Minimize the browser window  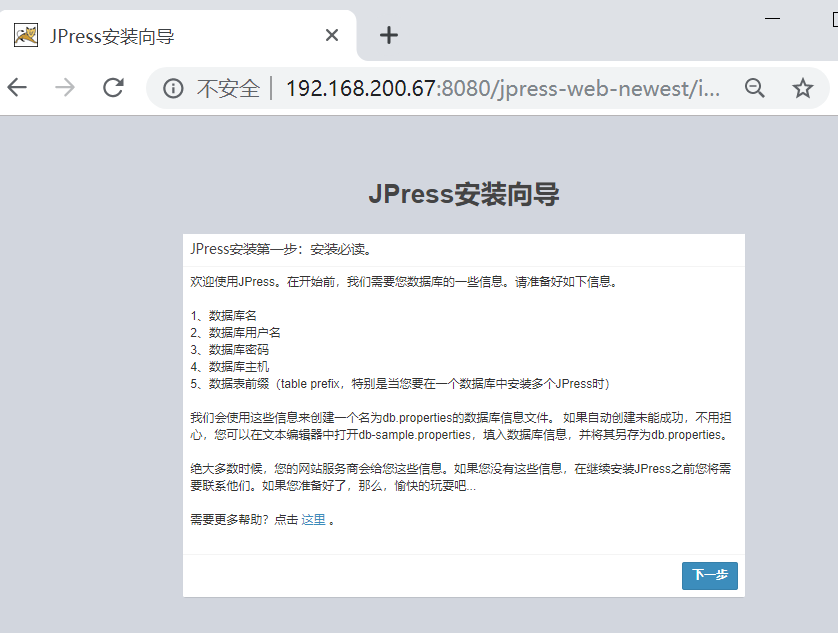coord(772,19)
